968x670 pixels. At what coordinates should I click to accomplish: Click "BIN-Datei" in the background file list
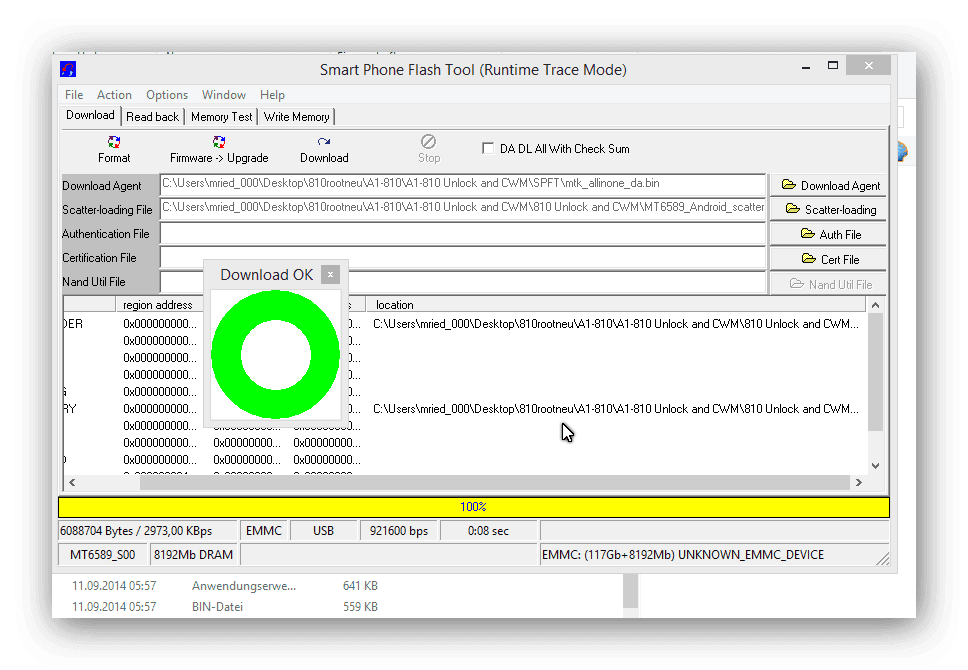click(217, 607)
